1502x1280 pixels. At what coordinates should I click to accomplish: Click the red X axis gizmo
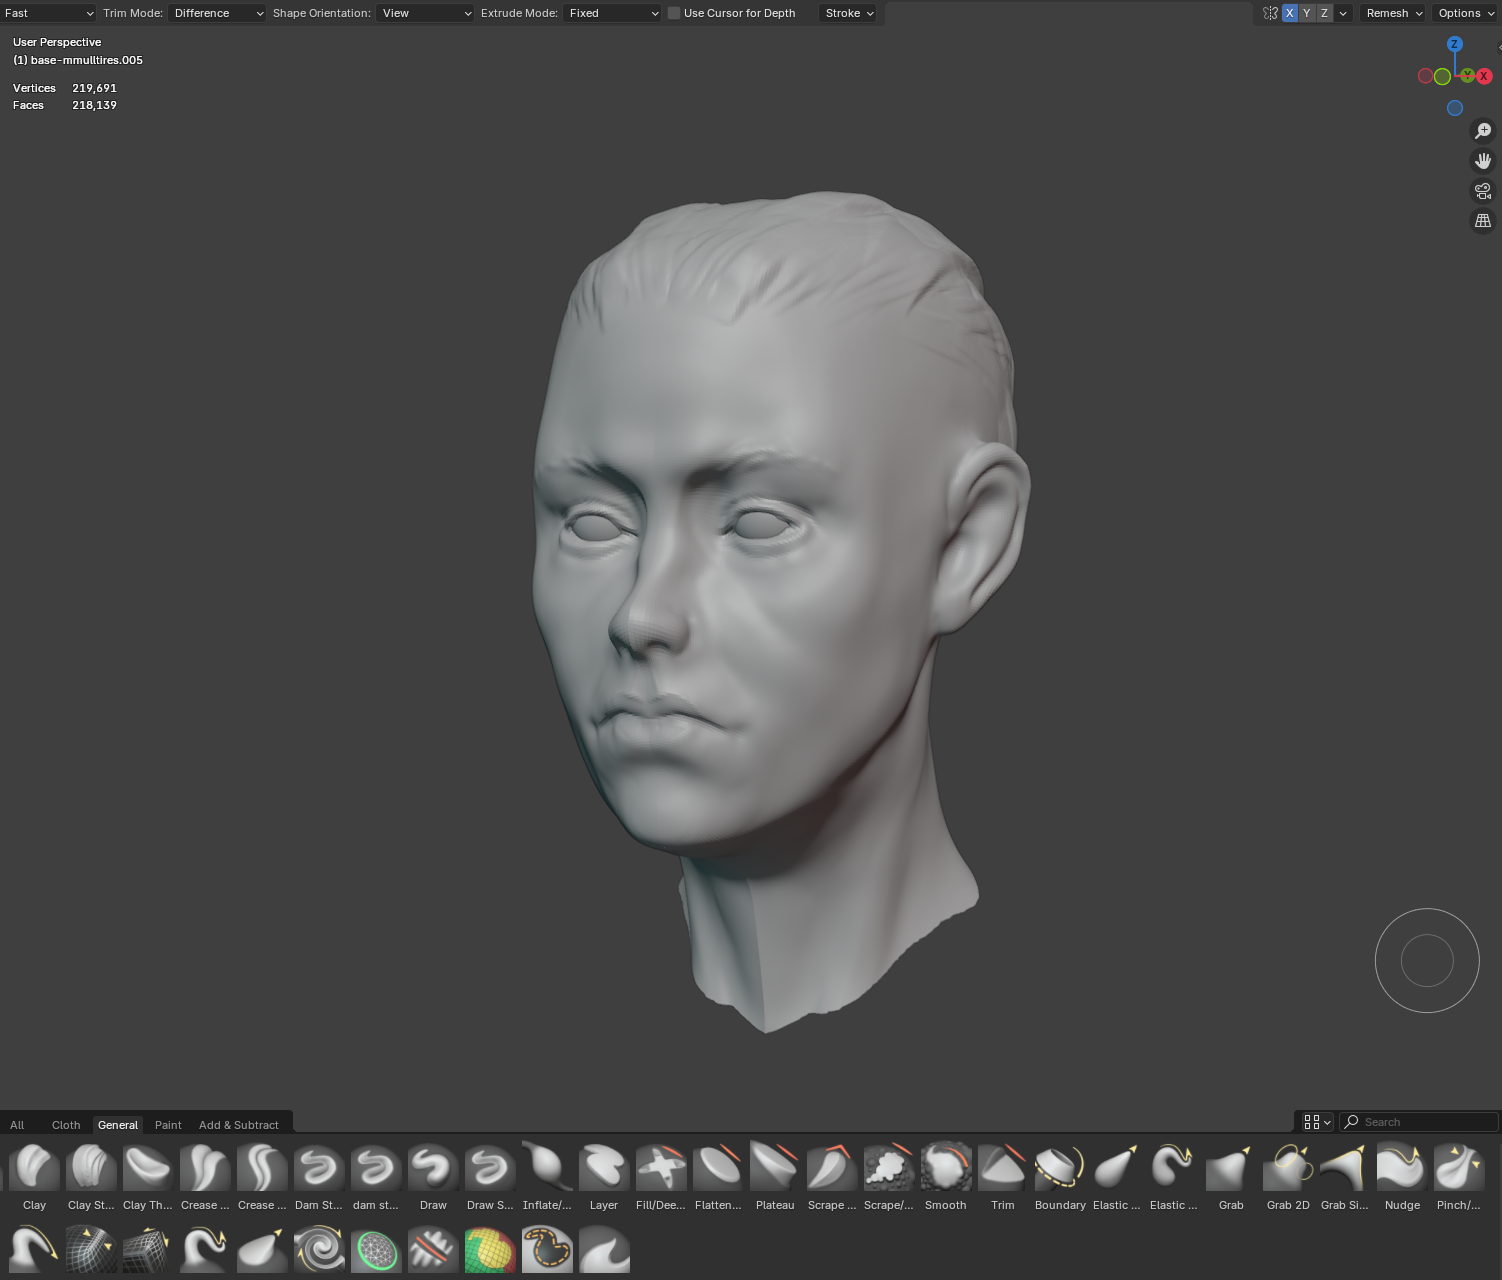tap(1484, 76)
